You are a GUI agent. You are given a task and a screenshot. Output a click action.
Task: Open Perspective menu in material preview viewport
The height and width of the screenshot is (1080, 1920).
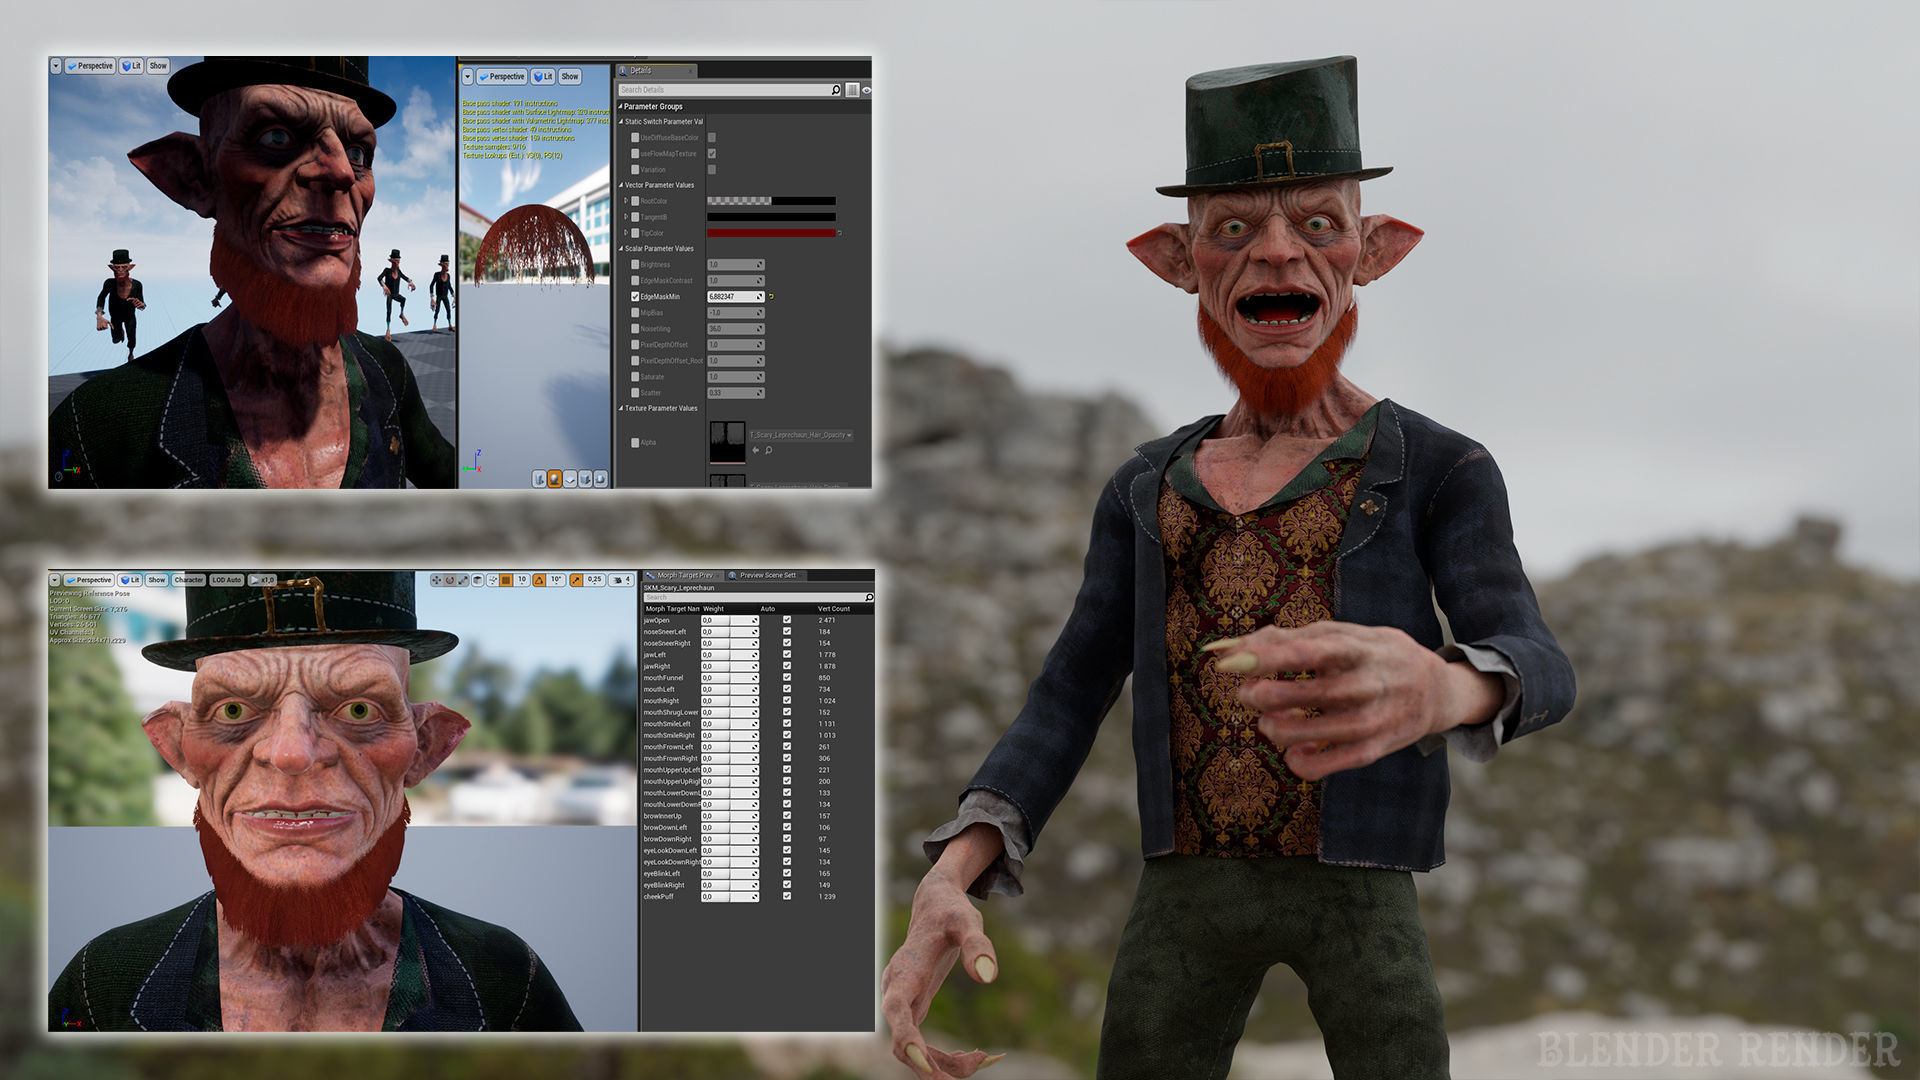coord(501,76)
